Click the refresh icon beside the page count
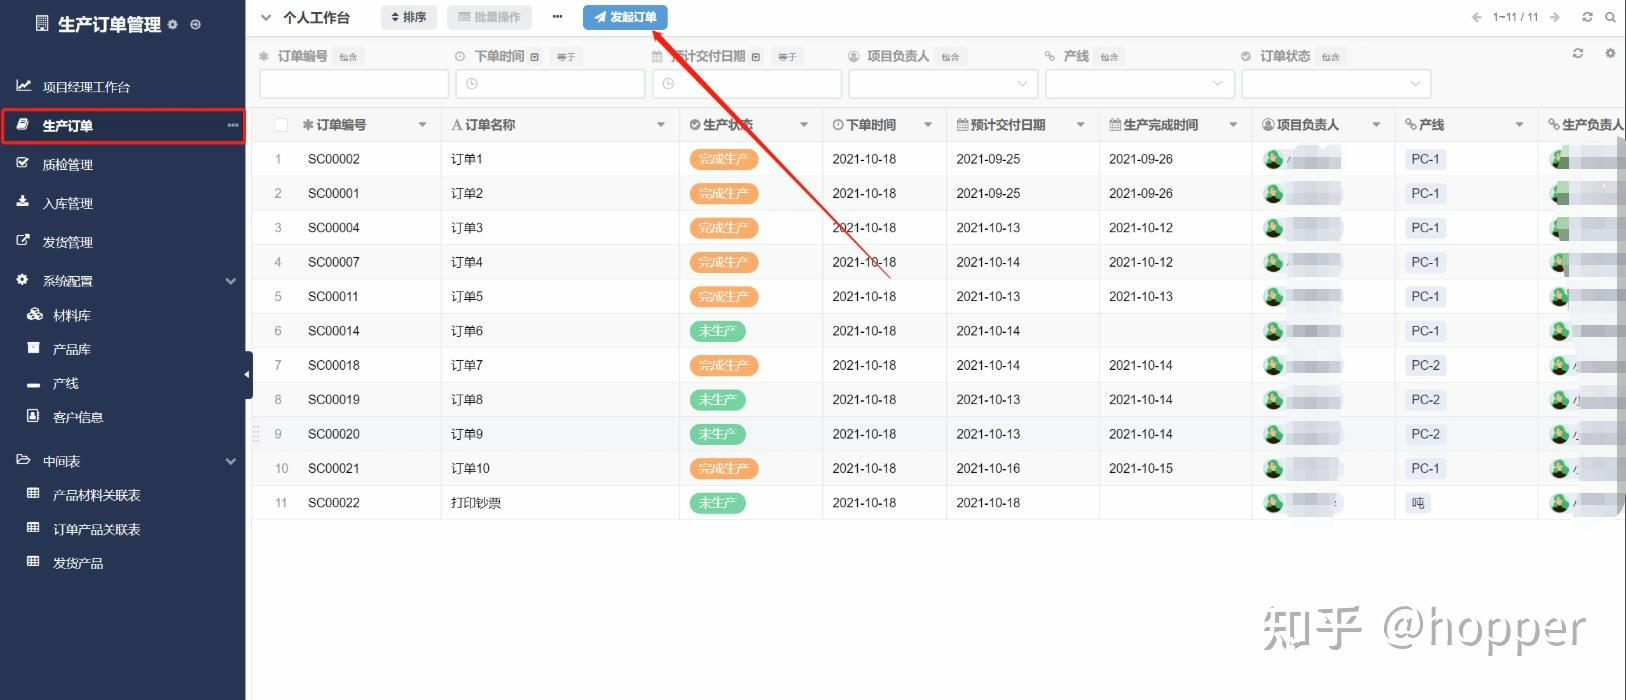Screen dimensions: 1626x700 (1587, 17)
